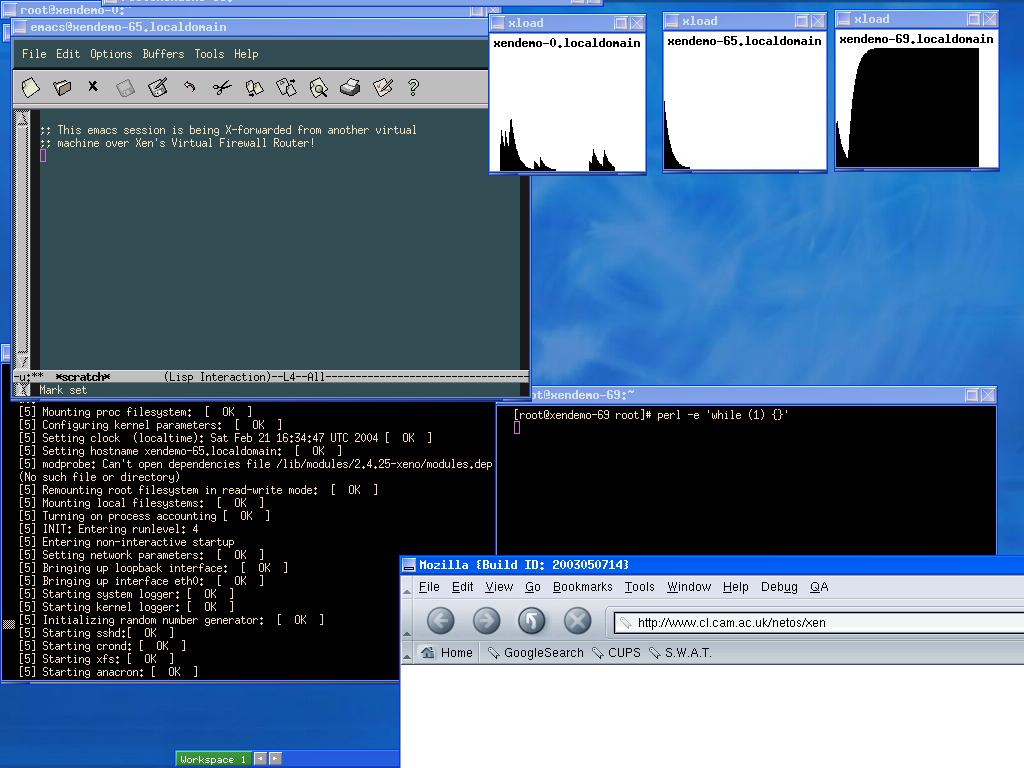Click the Emacs comment text 'Virtual Firewall Router!'

coord(243,143)
